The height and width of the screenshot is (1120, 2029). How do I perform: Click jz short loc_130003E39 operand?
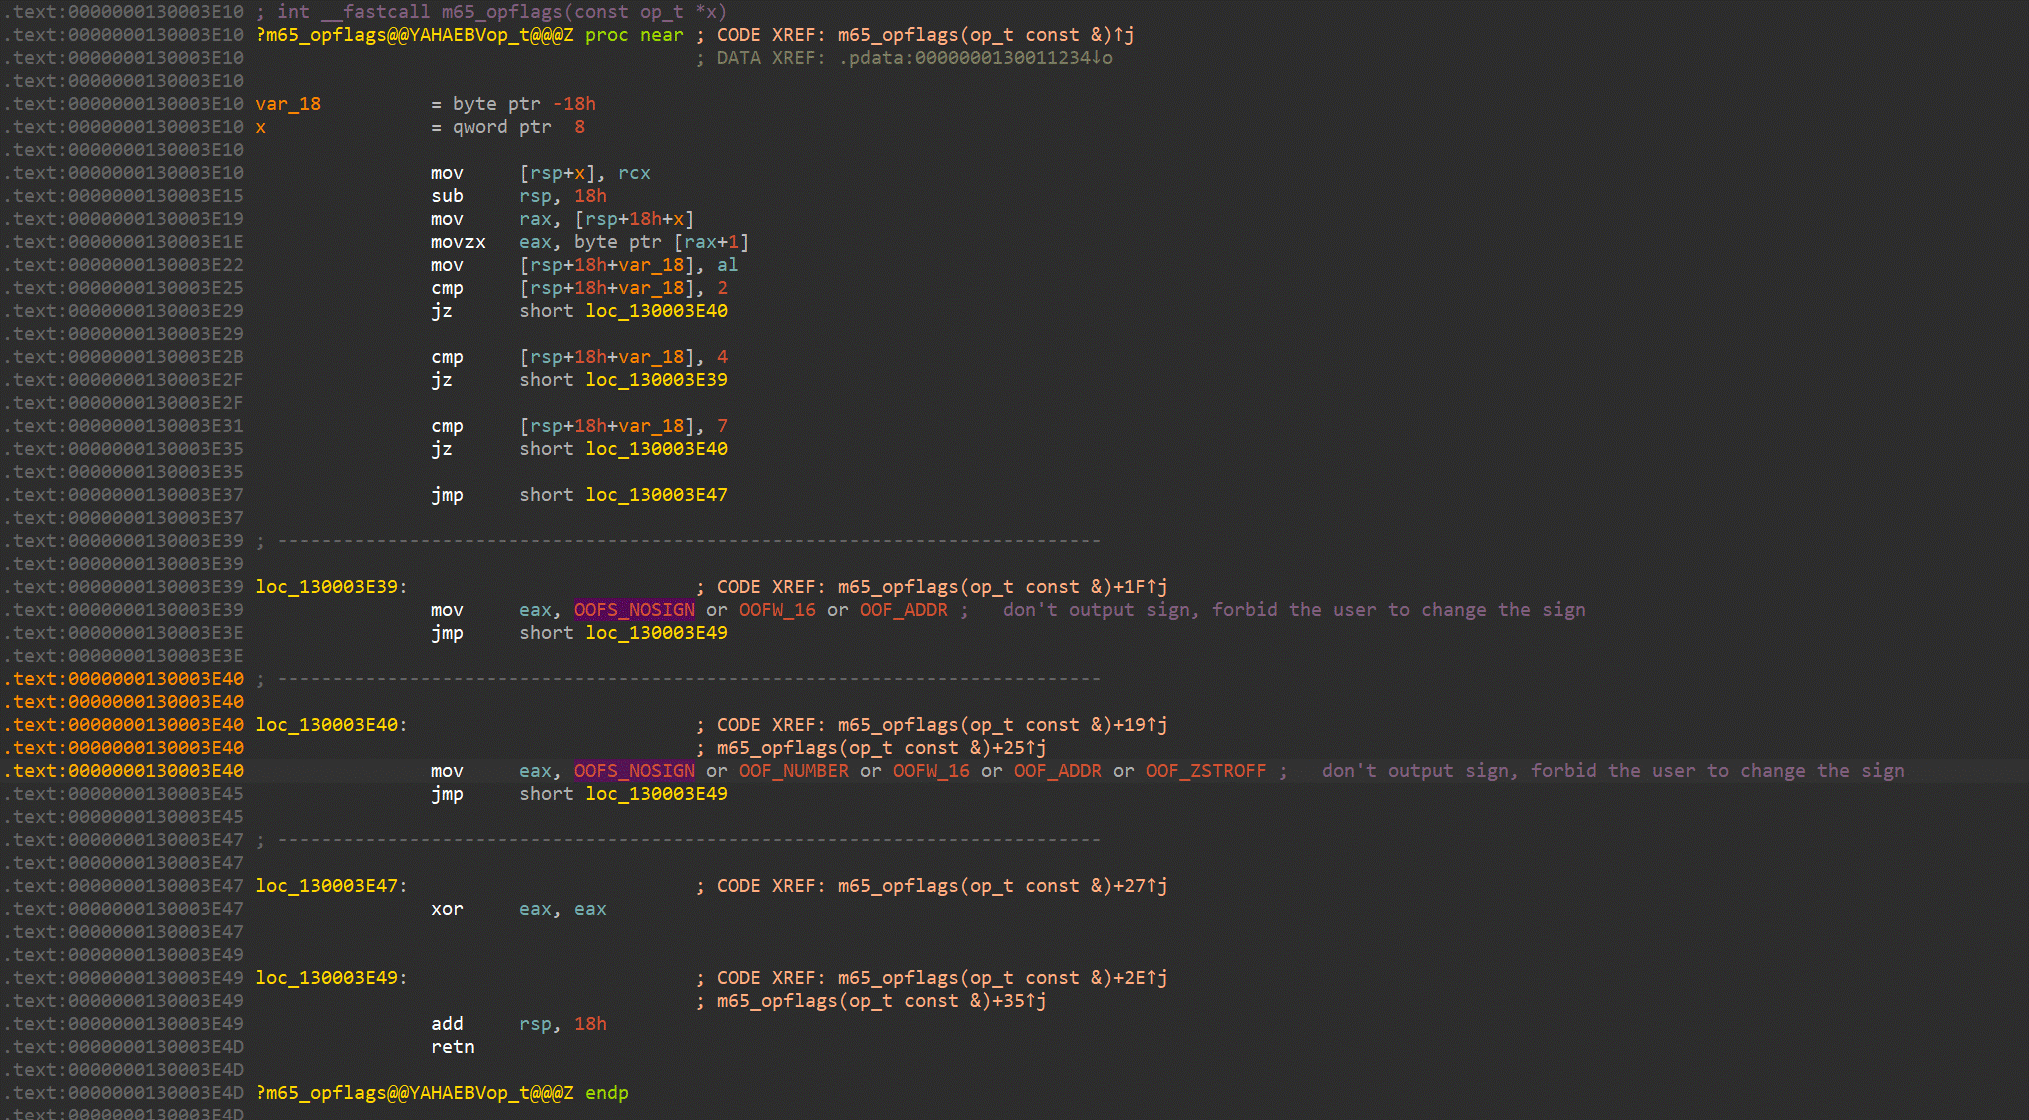pos(656,380)
